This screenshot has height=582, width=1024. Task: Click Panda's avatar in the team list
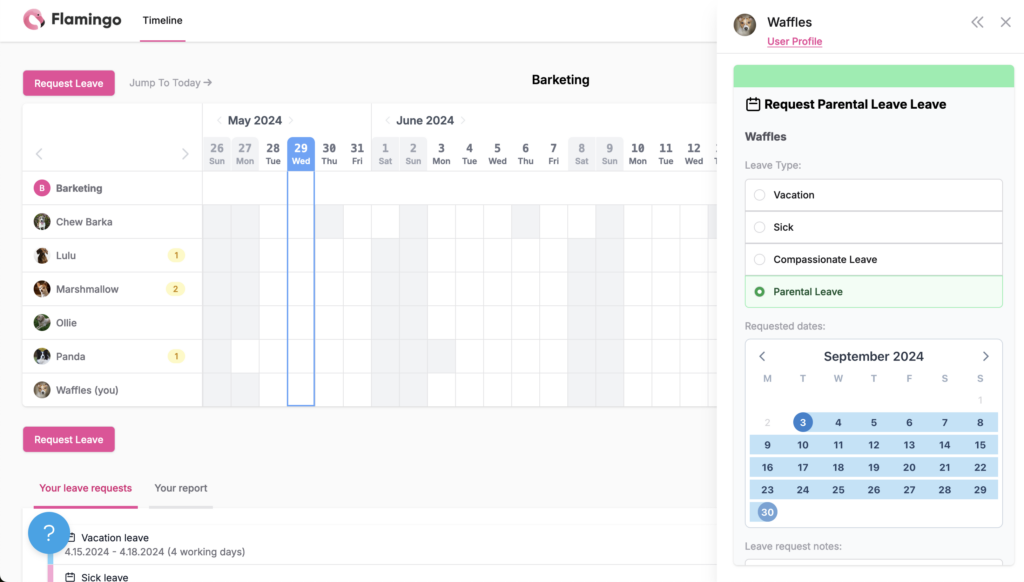pos(42,356)
